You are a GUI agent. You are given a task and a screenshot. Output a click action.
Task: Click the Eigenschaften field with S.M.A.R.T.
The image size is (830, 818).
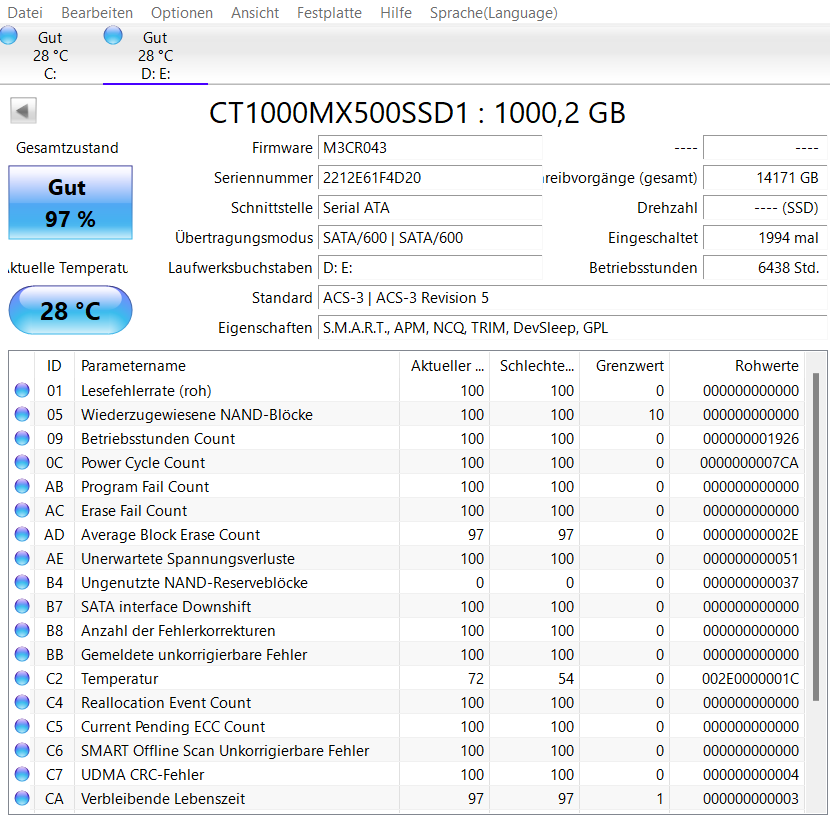[573, 328]
